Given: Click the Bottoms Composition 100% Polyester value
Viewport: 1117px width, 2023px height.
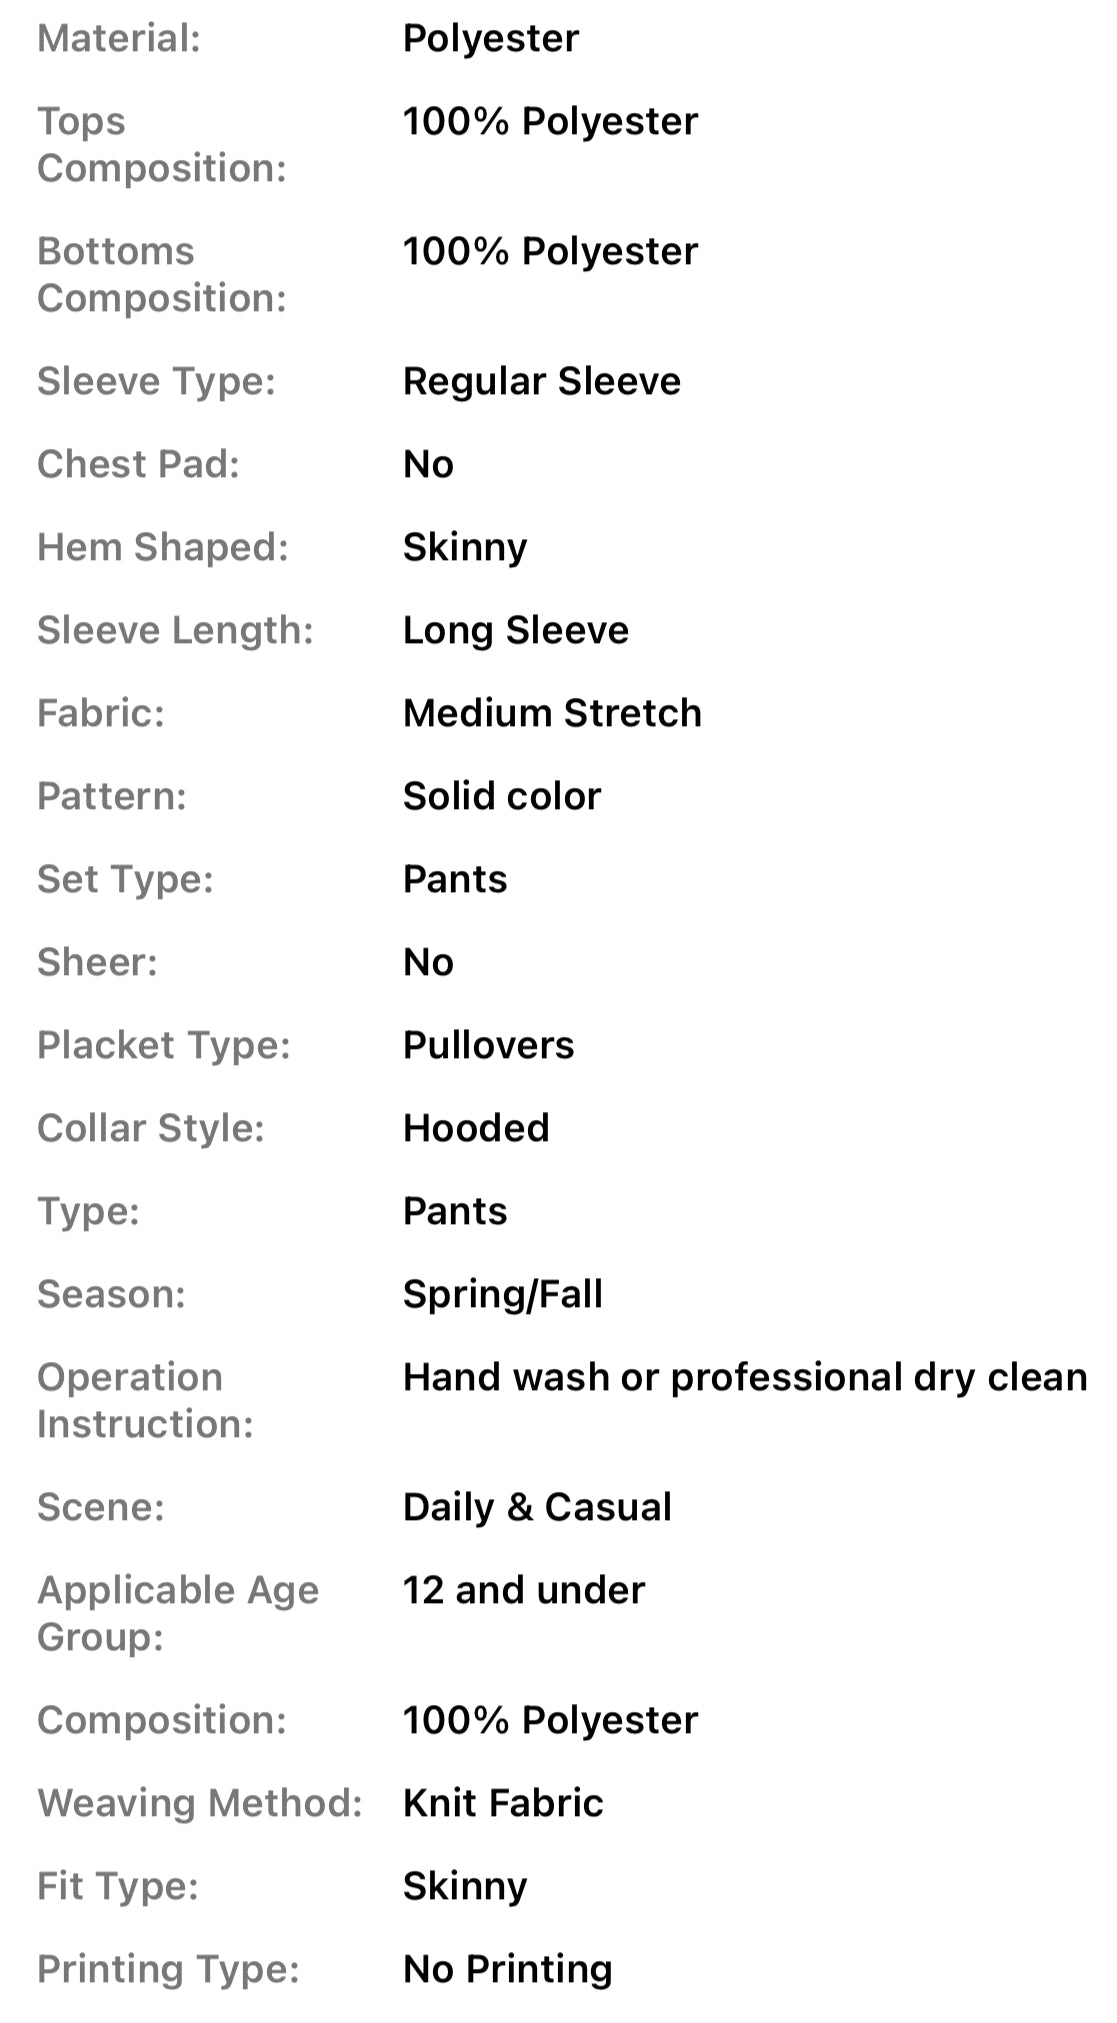Looking at the screenshot, I should pos(550,251).
